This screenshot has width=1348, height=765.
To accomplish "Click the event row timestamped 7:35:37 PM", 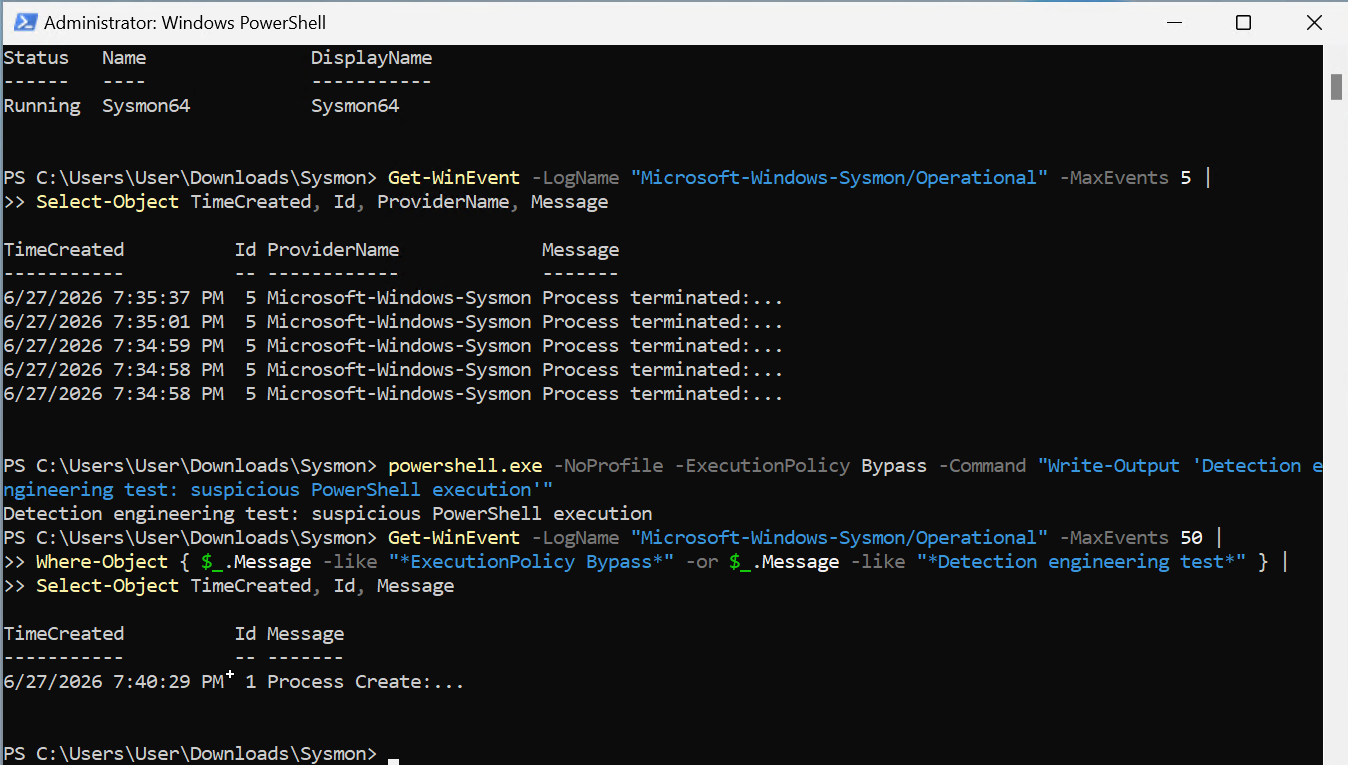I will point(393,298).
